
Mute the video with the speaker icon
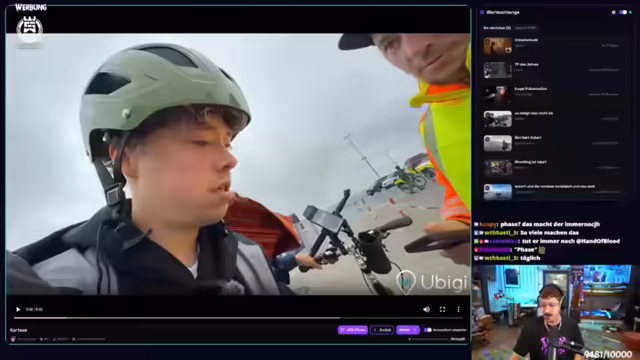pyautogui.click(x=427, y=309)
